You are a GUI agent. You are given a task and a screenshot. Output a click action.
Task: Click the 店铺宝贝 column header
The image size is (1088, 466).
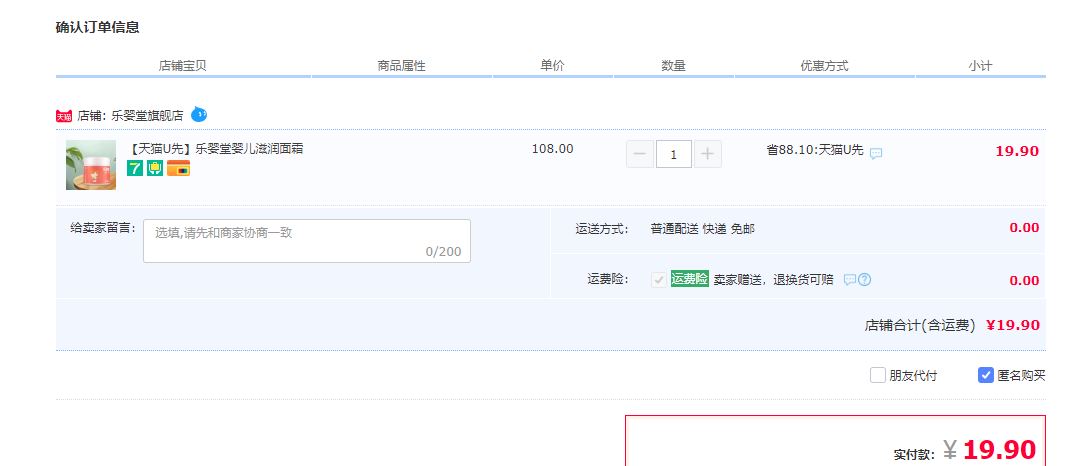(x=182, y=66)
